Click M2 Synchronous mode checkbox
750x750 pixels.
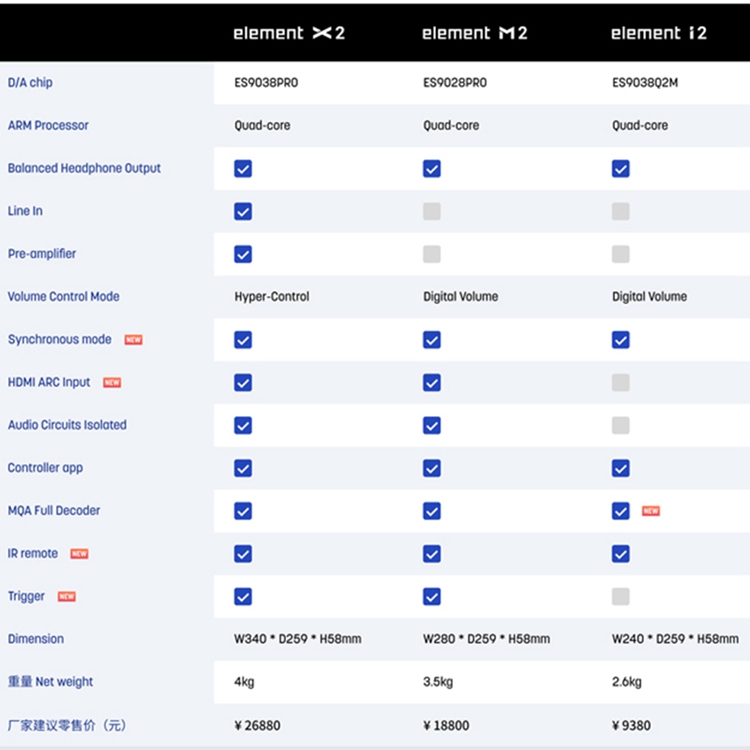coord(432,340)
